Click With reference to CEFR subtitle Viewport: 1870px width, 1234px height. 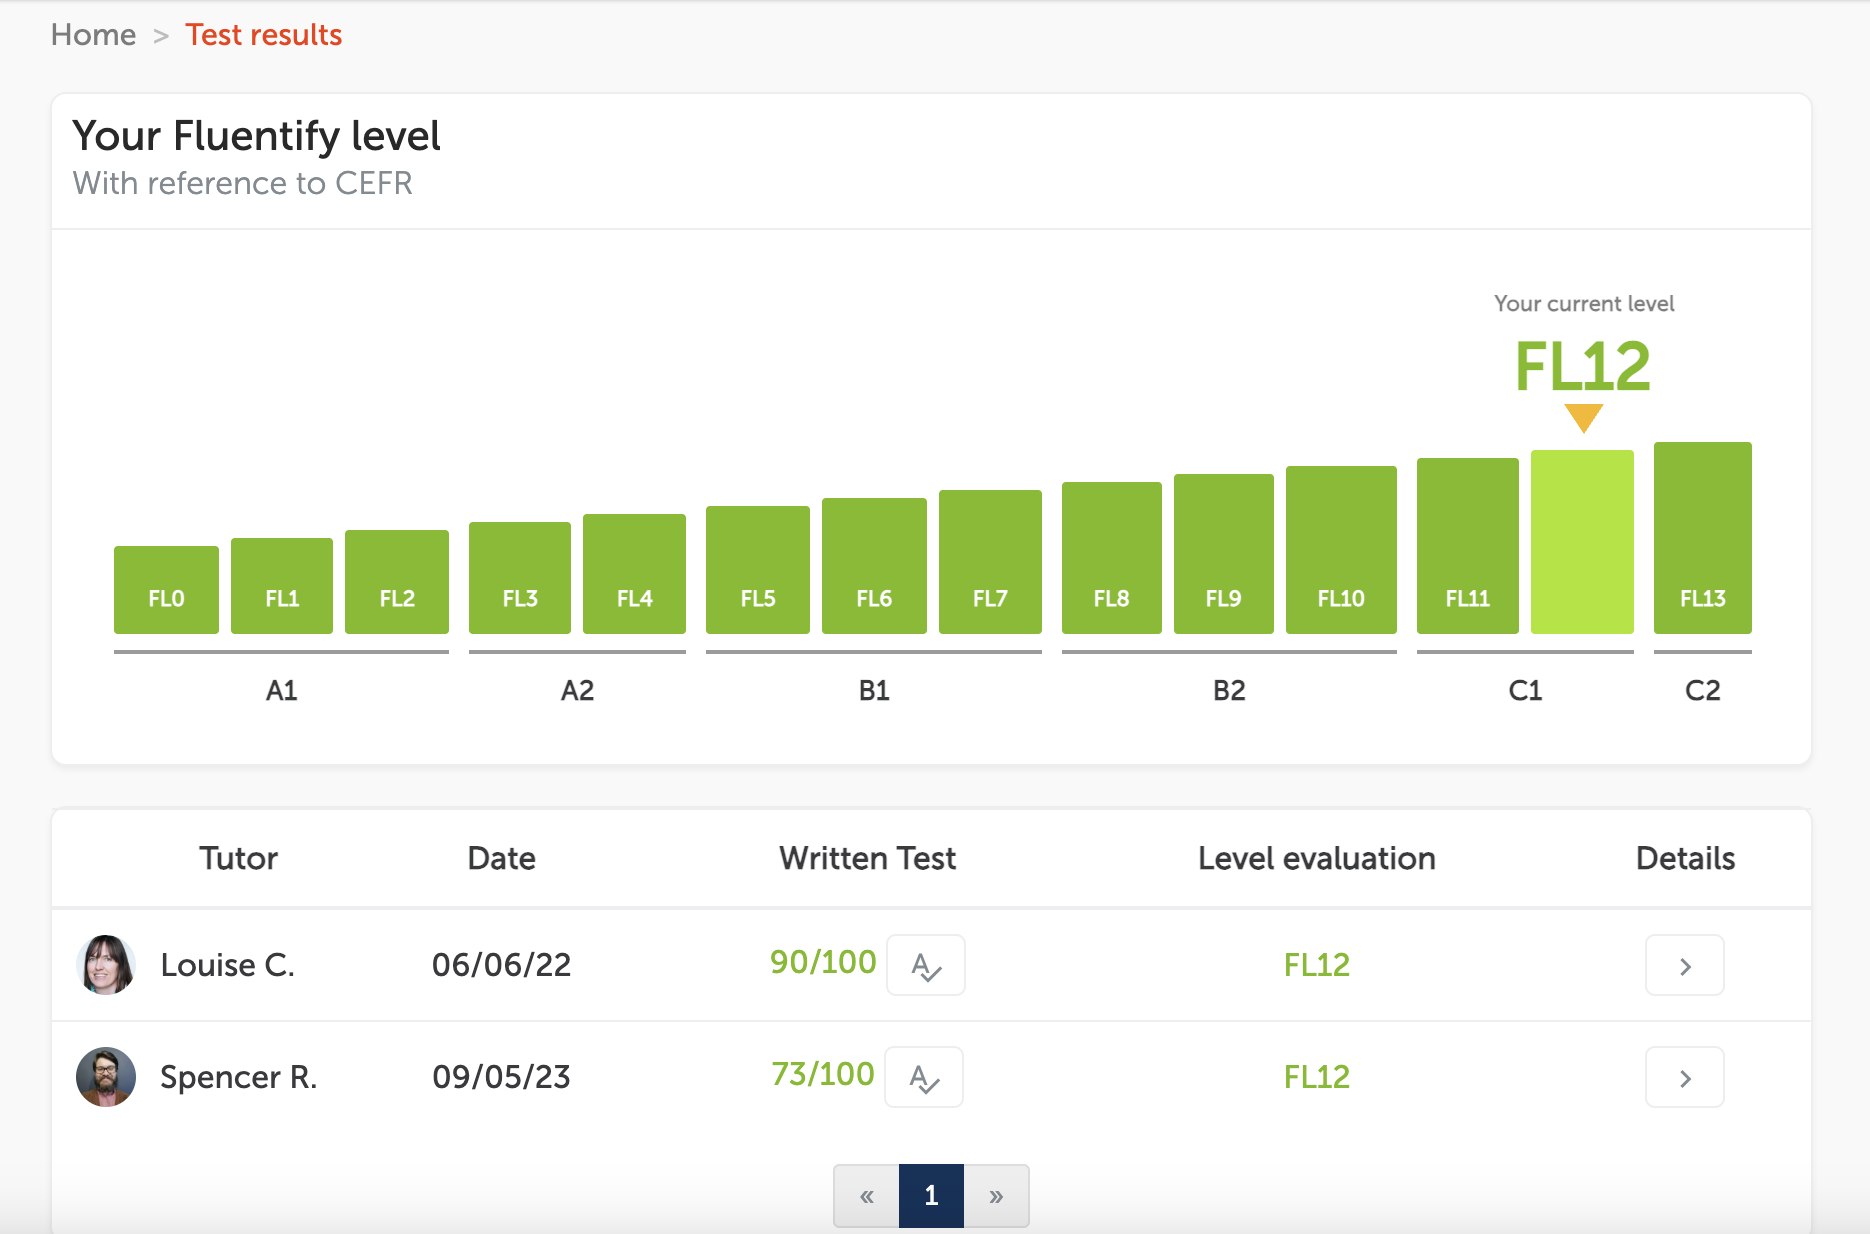(242, 183)
